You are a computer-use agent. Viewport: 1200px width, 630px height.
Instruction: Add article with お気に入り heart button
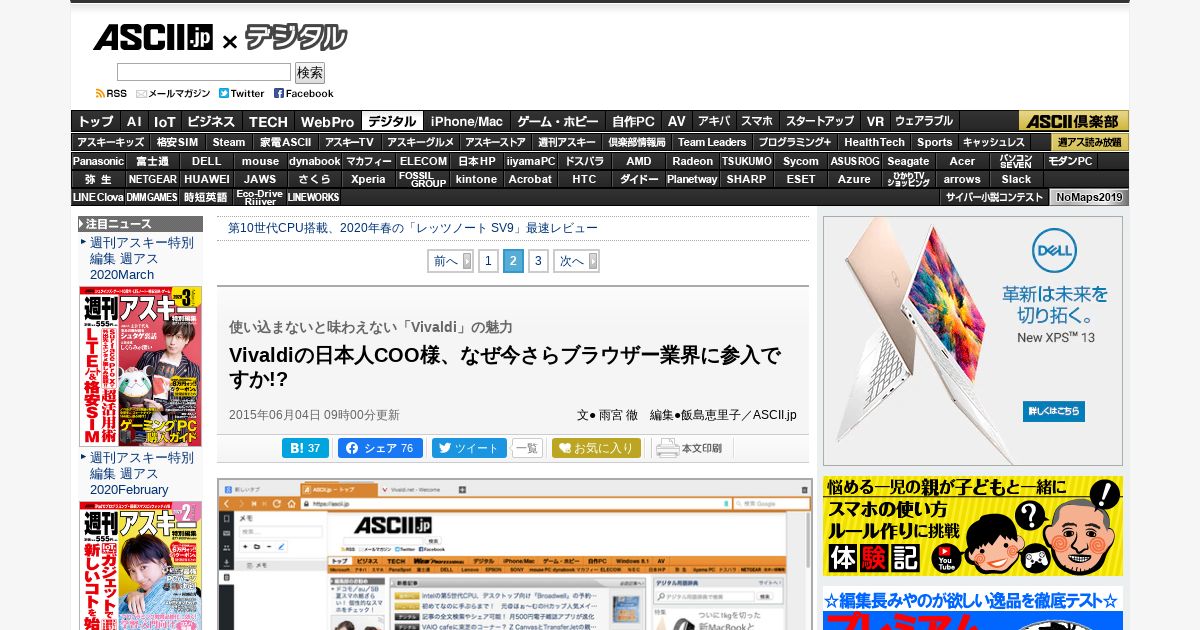(x=596, y=448)
